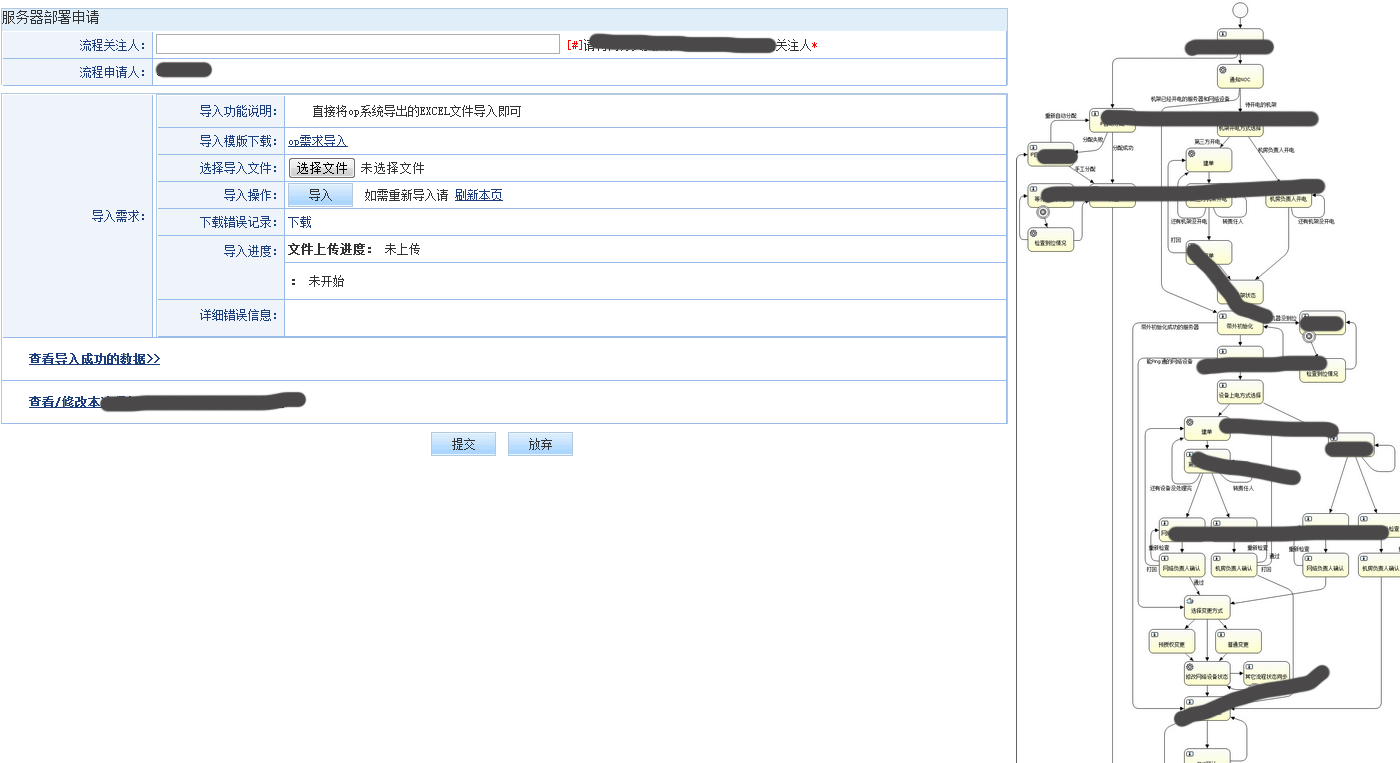Select the 普通变更 node
The width and height of the screenshot is (1400, 763).
click(1238, 641)
